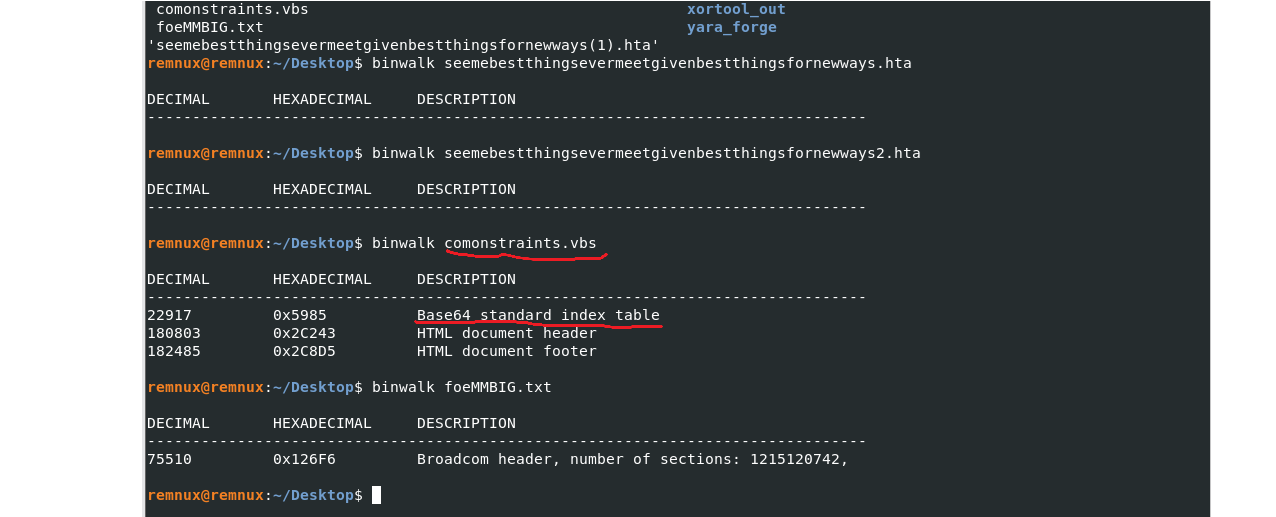1276x517 pixels.
Task: Click the first binwalk newways.hta command
Action: (641, 63)
